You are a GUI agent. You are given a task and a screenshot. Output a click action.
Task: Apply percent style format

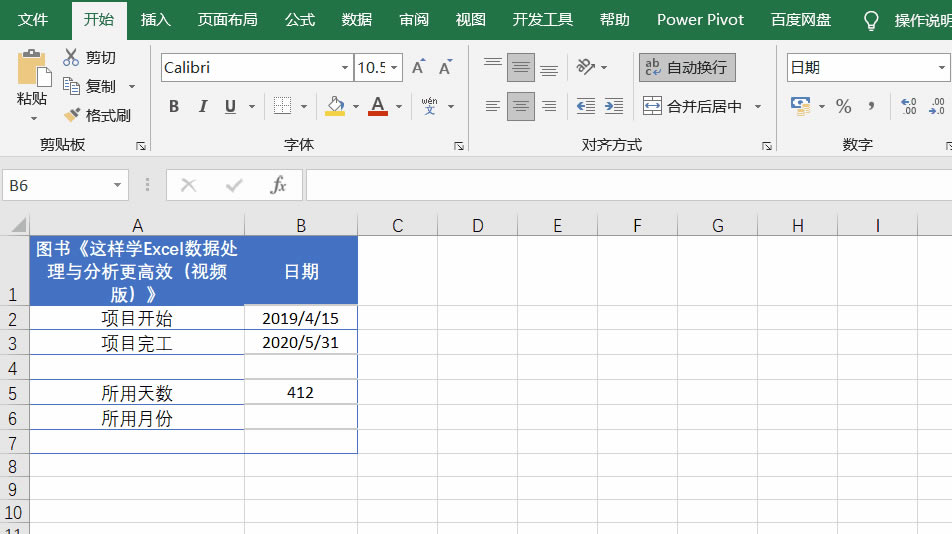843,106
